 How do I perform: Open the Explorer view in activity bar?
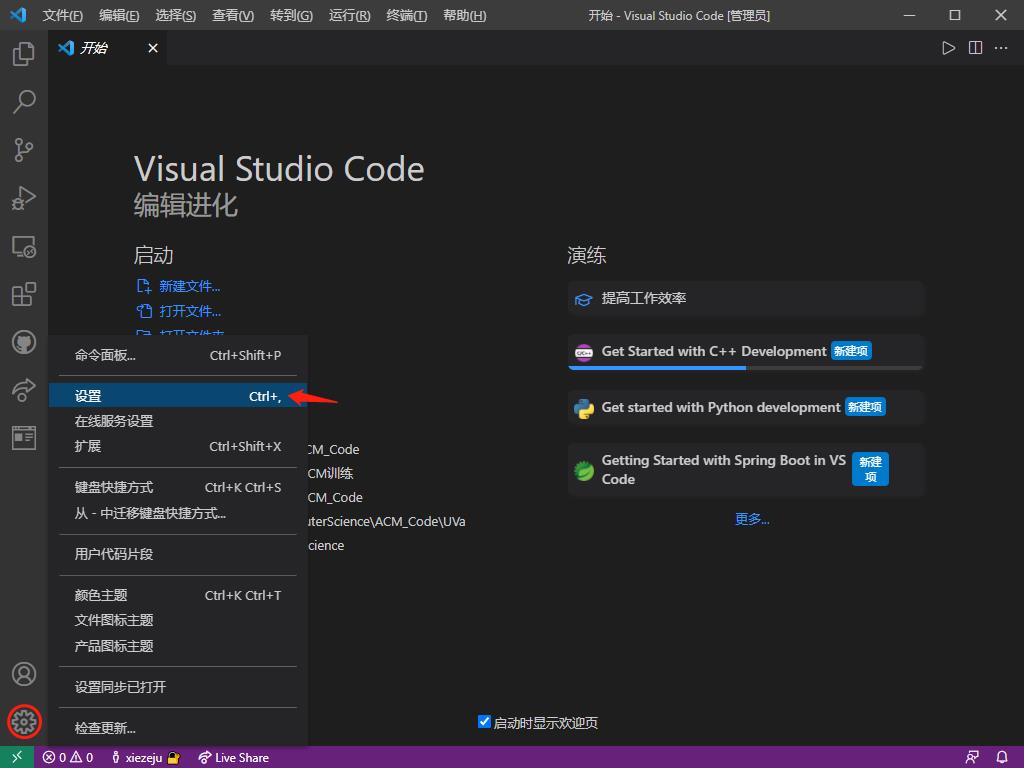(x=24, y=54)
